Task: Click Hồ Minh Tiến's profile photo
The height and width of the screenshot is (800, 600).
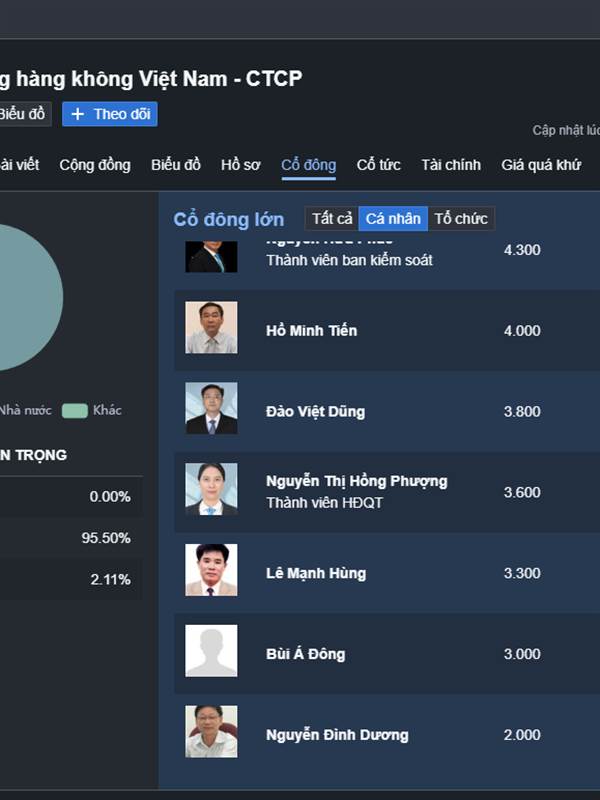Action: coord(211,328)
